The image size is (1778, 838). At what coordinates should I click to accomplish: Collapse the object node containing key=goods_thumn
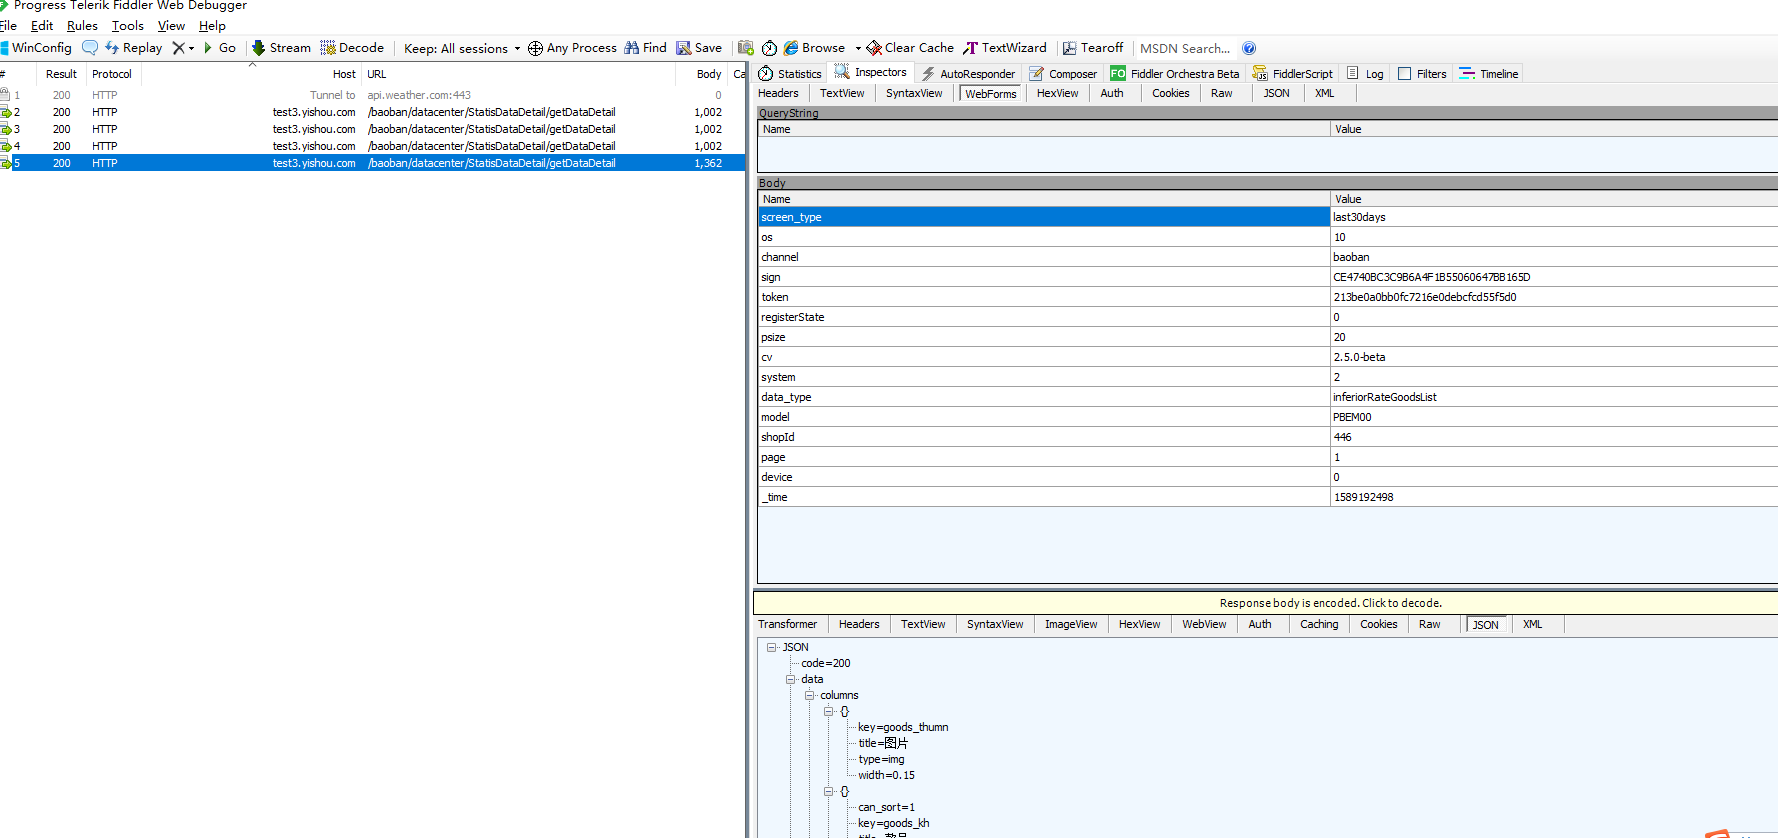coord(829,711)
